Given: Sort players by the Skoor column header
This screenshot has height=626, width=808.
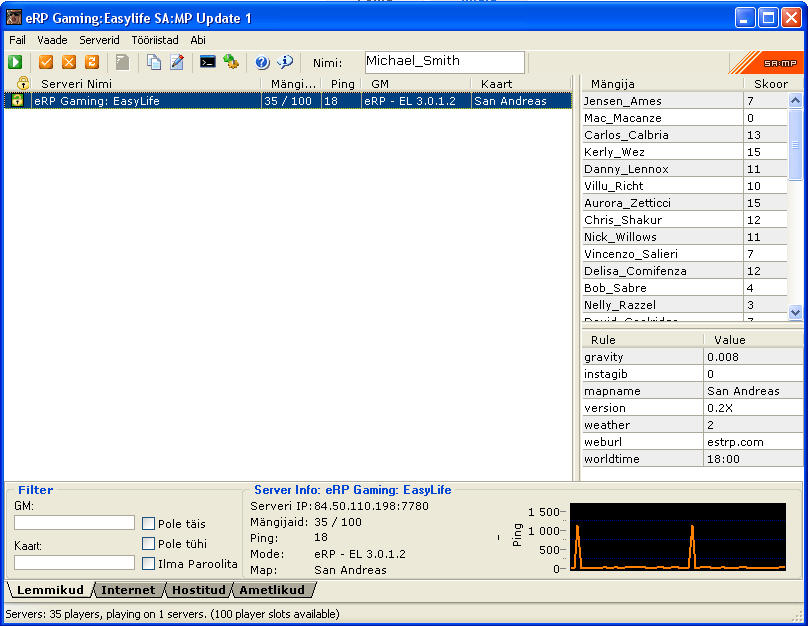Looking at the screenshot, I should click(x=773, y=83).
